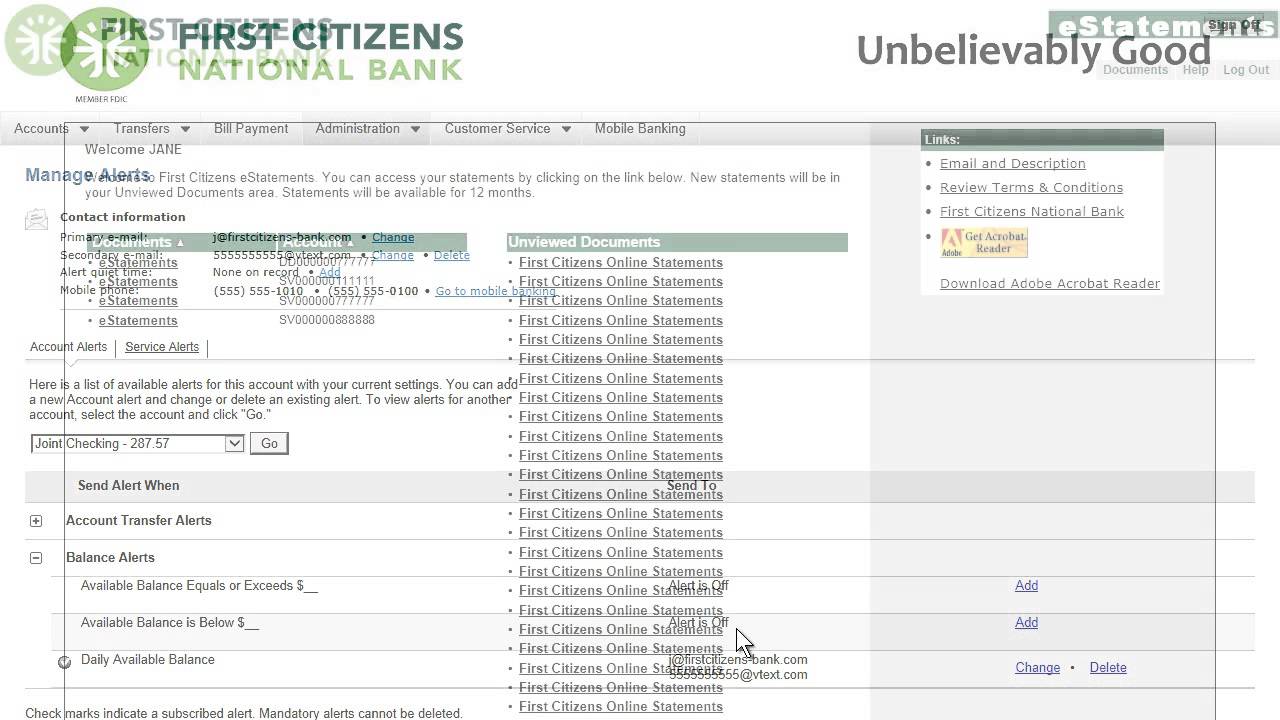Add an Available Balance Equals or Exceeds alert
The height and width of the screenshot is (720, 1280).
[1026, 586]
